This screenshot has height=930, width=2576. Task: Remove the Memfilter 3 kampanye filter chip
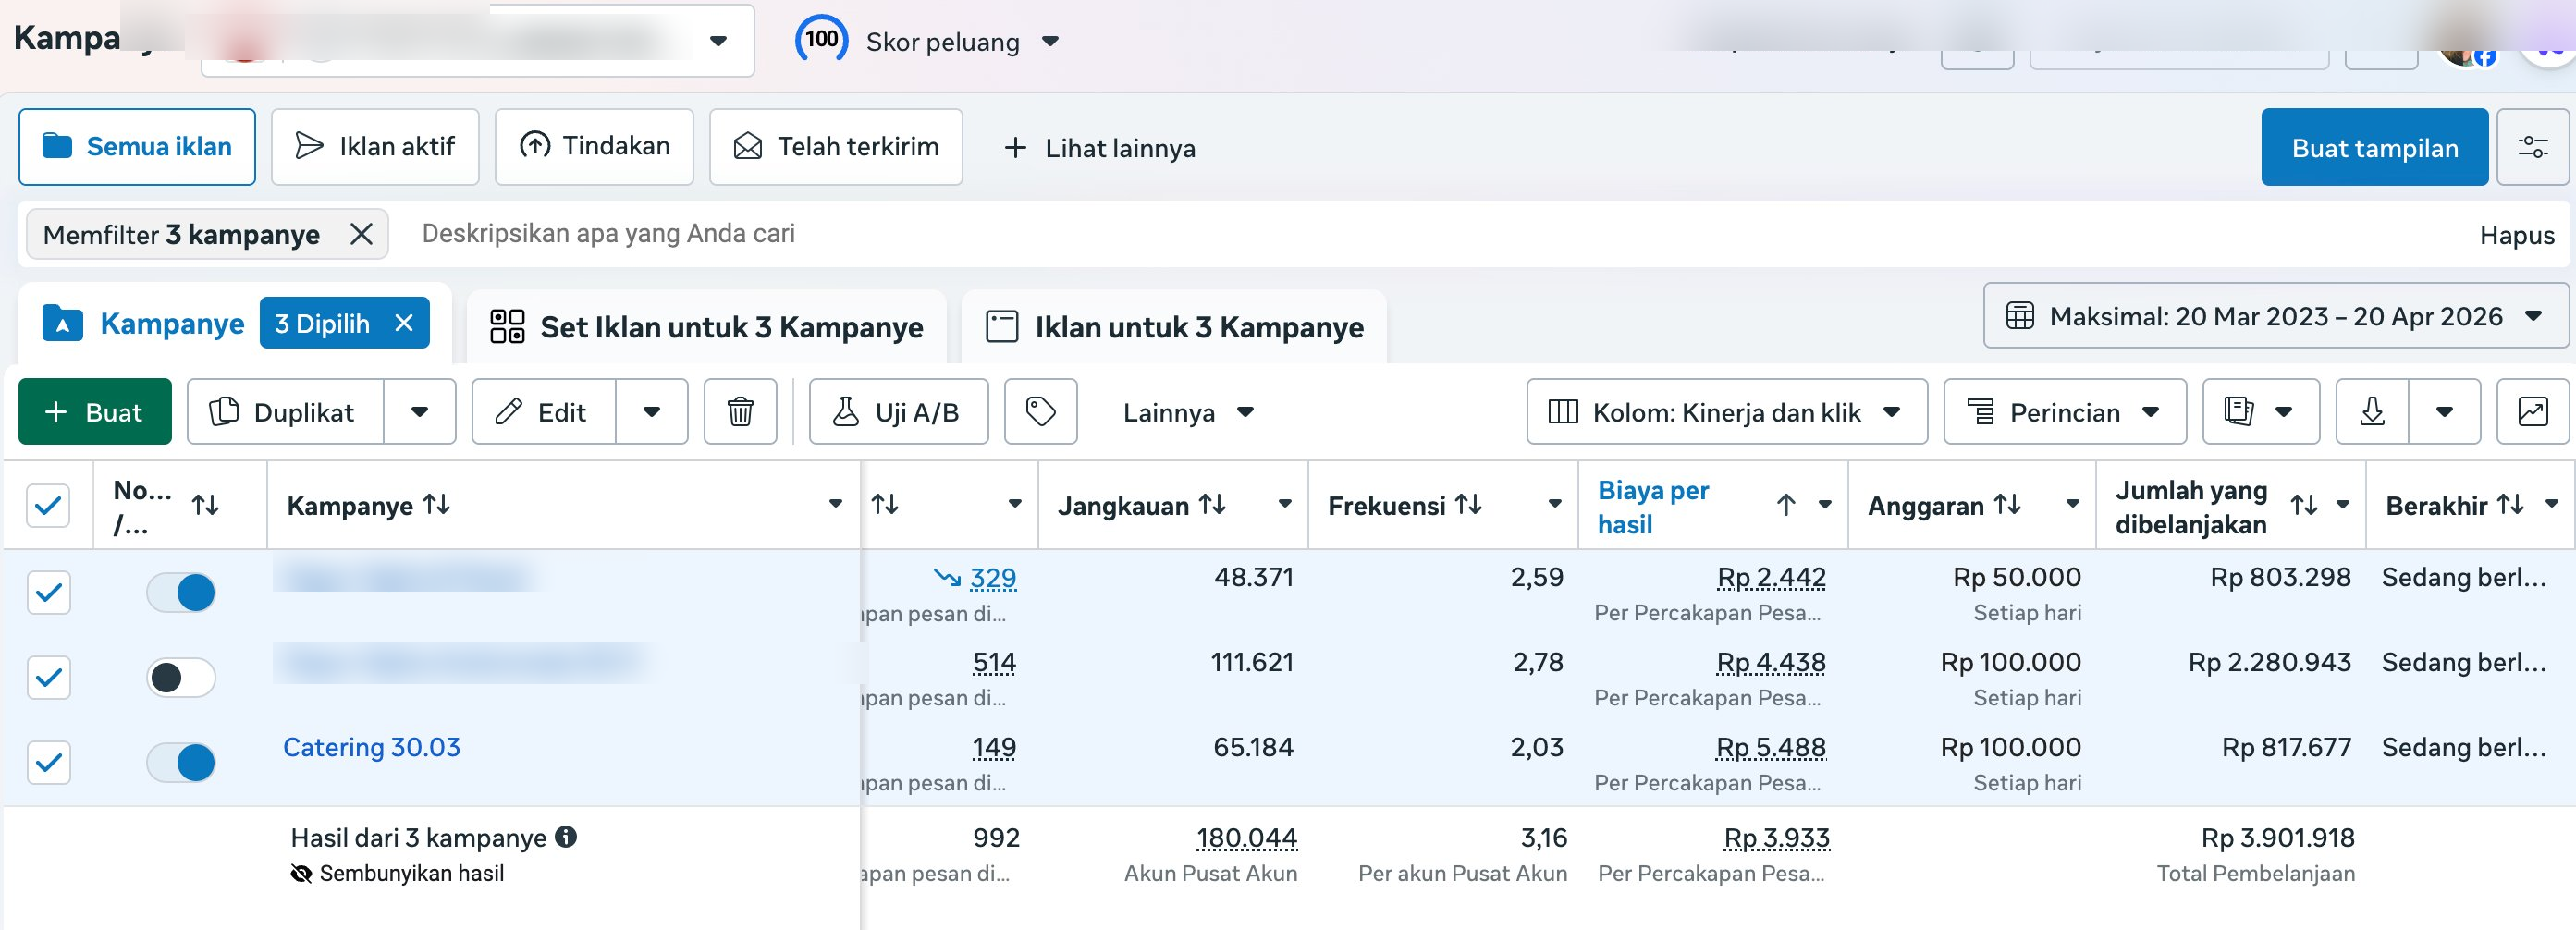[x=361, y=234]
